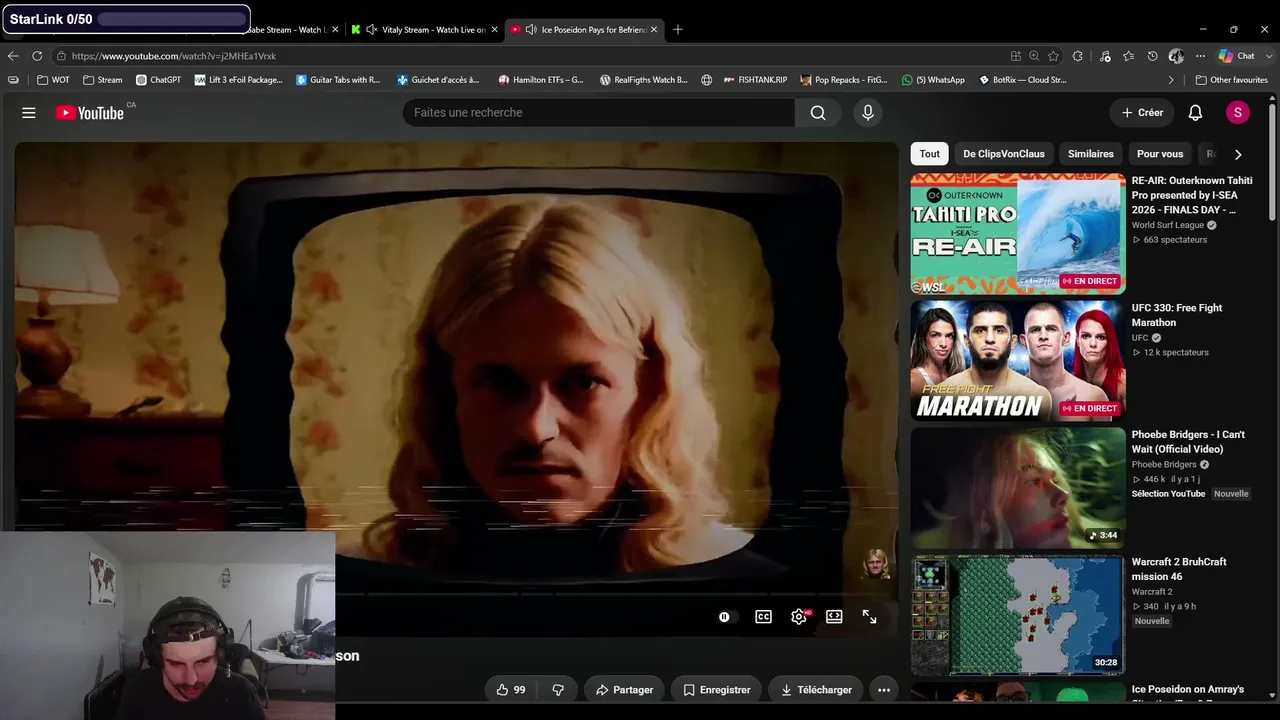Open the Créer create menu
The image size is (1280, 720).
(x=1142, y=113)
